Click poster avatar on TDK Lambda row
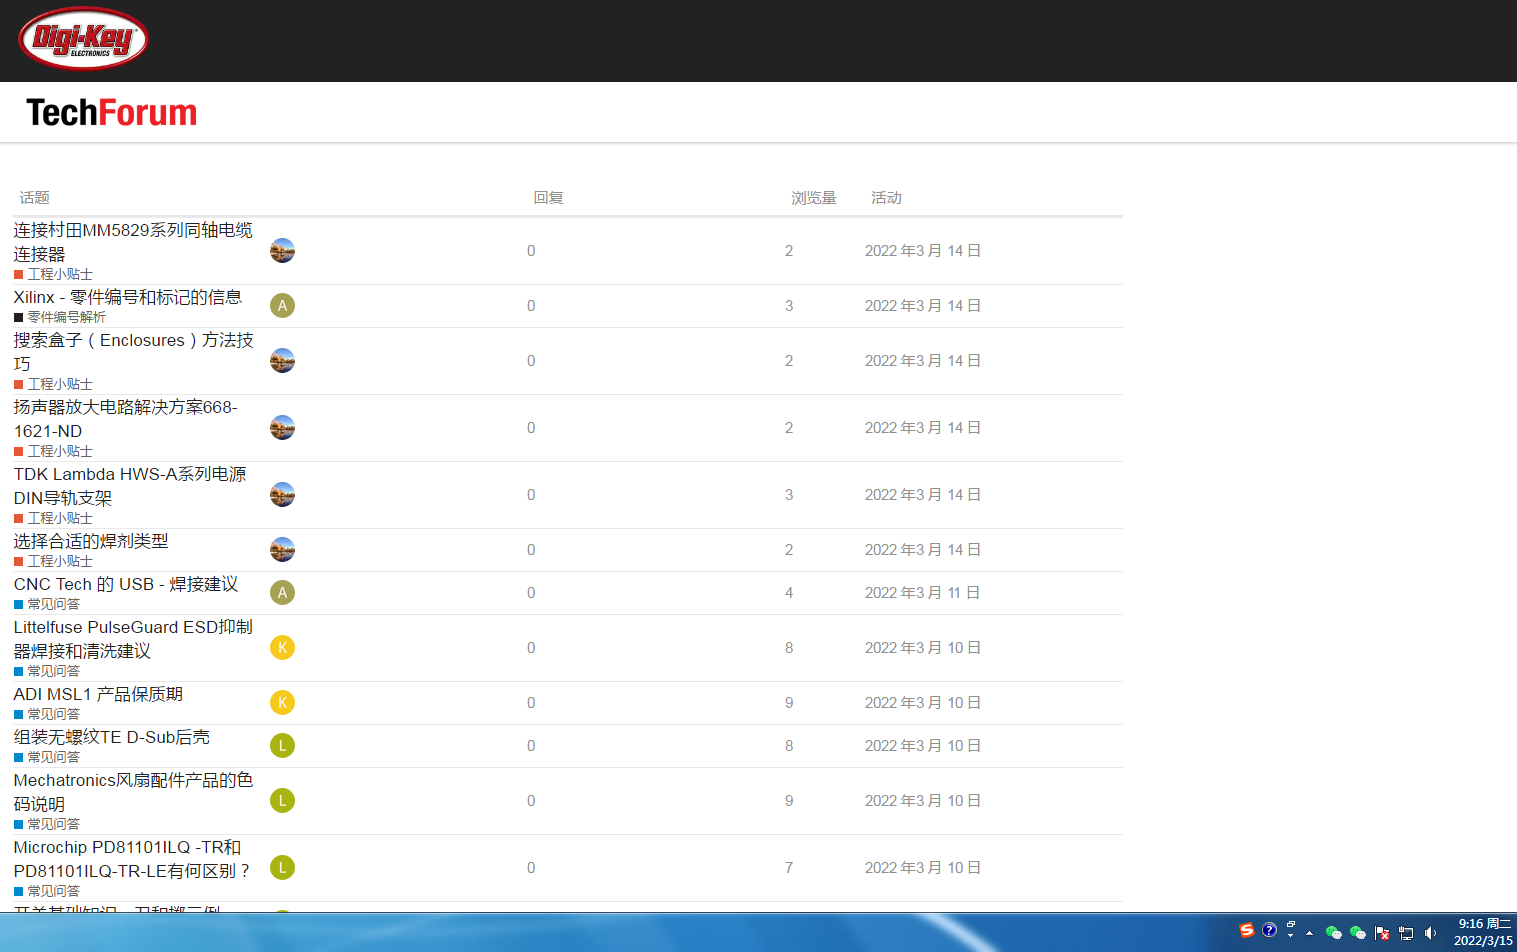The image size is (1517, 952). pyautogui.click(x=282, y=495)
